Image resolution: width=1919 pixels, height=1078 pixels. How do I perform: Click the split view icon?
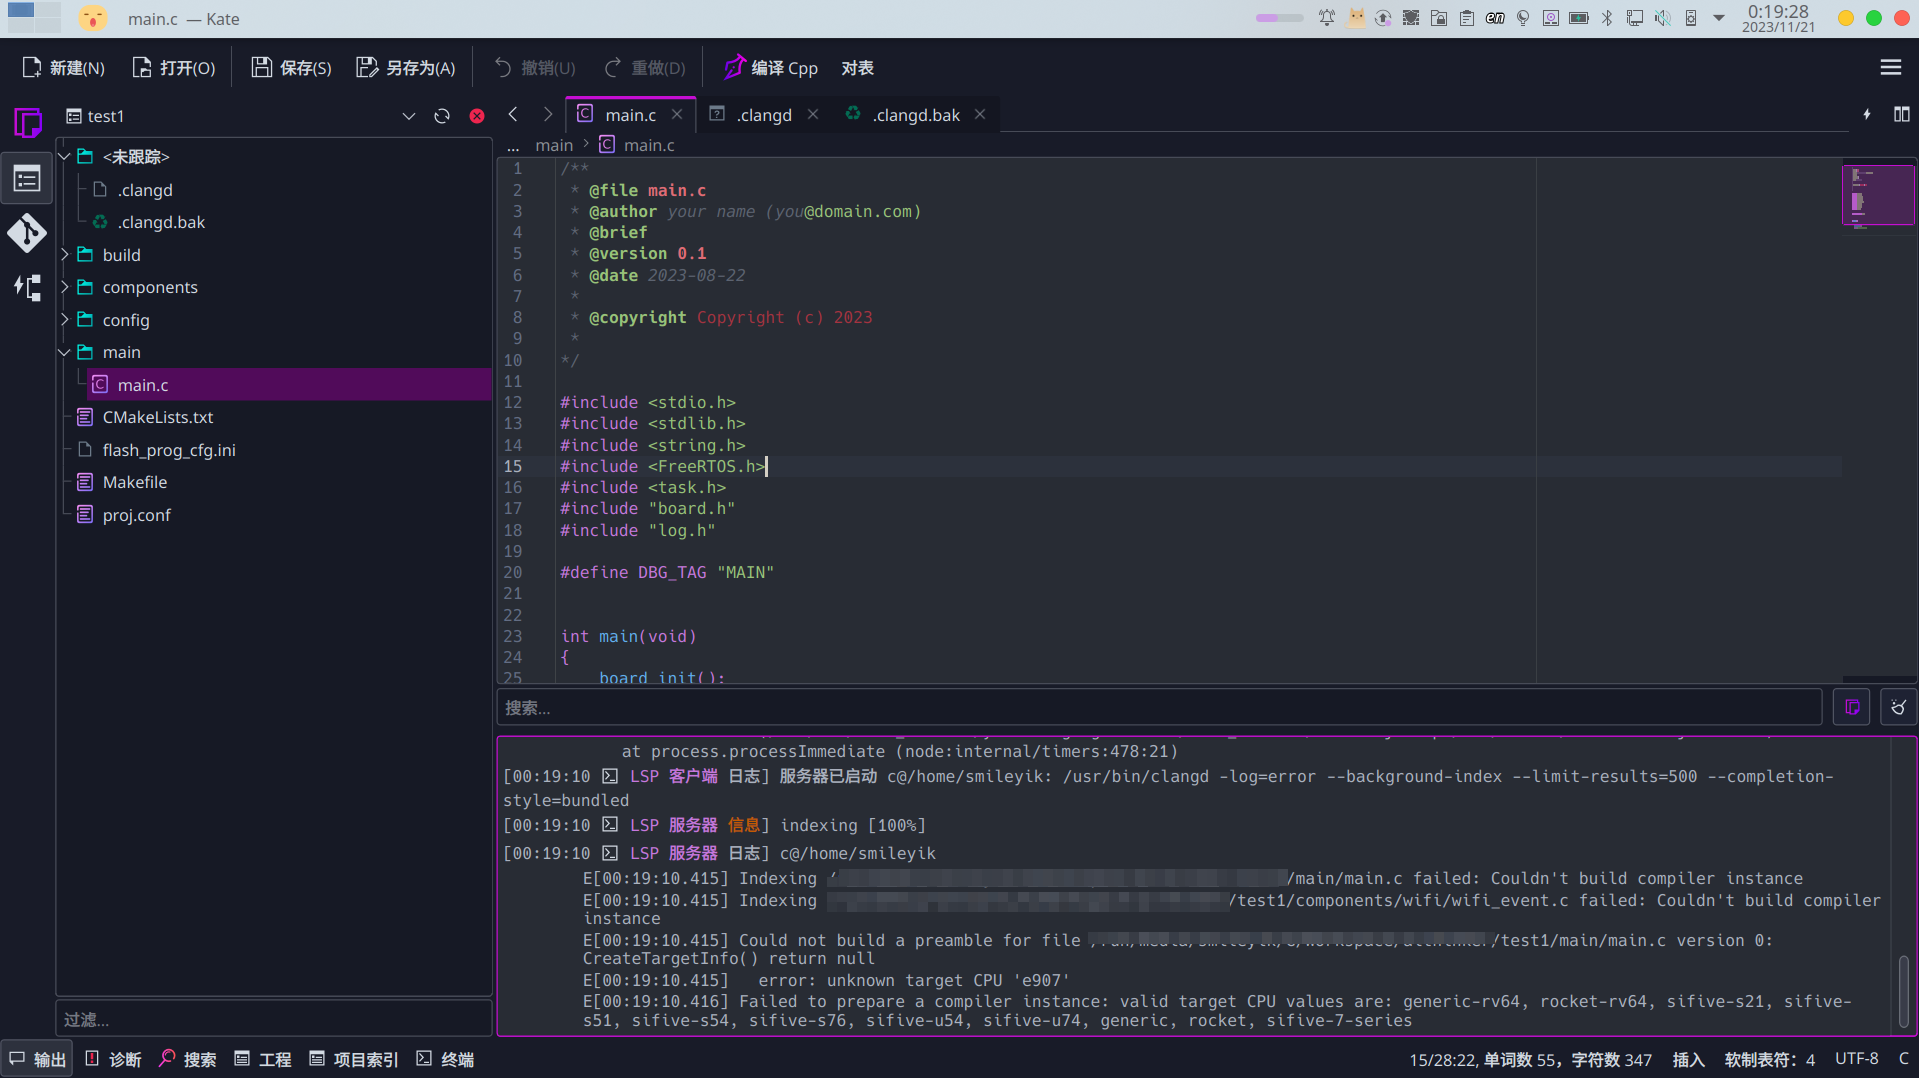(x=1901, y=115)
